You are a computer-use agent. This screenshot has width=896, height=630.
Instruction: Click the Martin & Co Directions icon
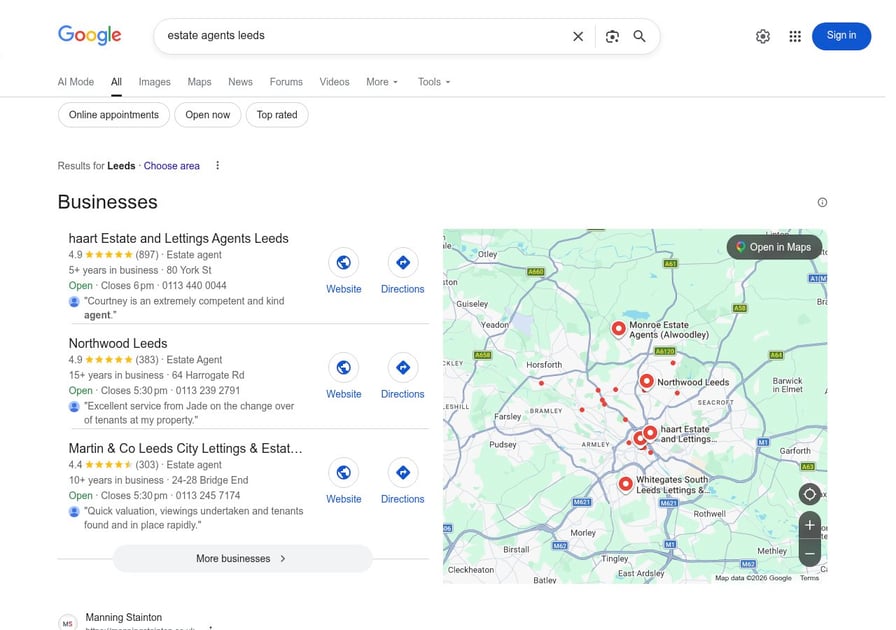coord(403,473)
